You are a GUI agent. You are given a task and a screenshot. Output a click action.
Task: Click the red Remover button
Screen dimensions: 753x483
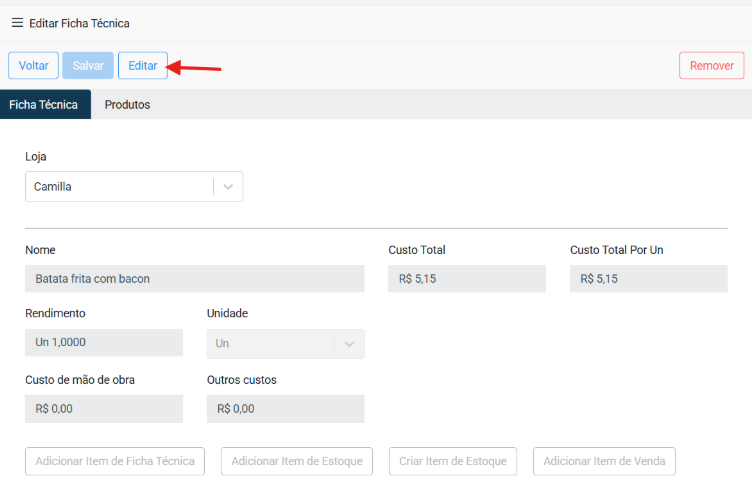[x=711, y=66]
